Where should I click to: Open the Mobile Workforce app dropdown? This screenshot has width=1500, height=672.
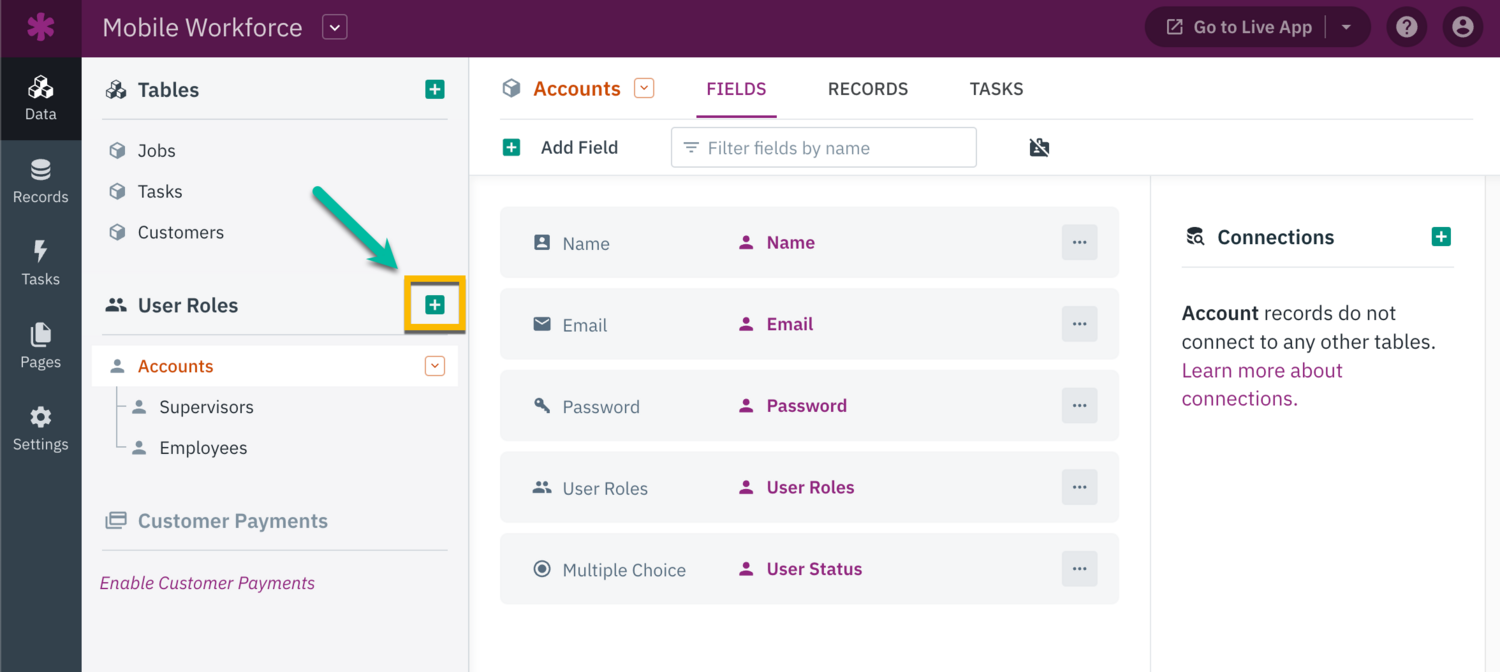point(334,27)
